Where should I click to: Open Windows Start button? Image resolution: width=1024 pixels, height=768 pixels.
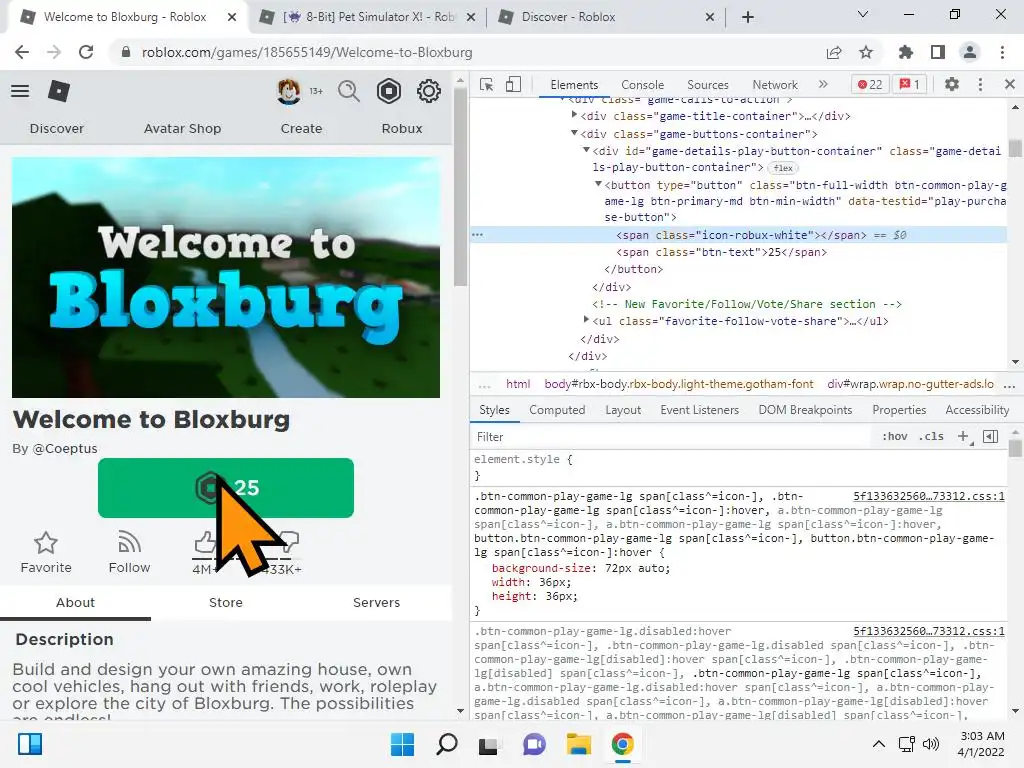(402, 744)
